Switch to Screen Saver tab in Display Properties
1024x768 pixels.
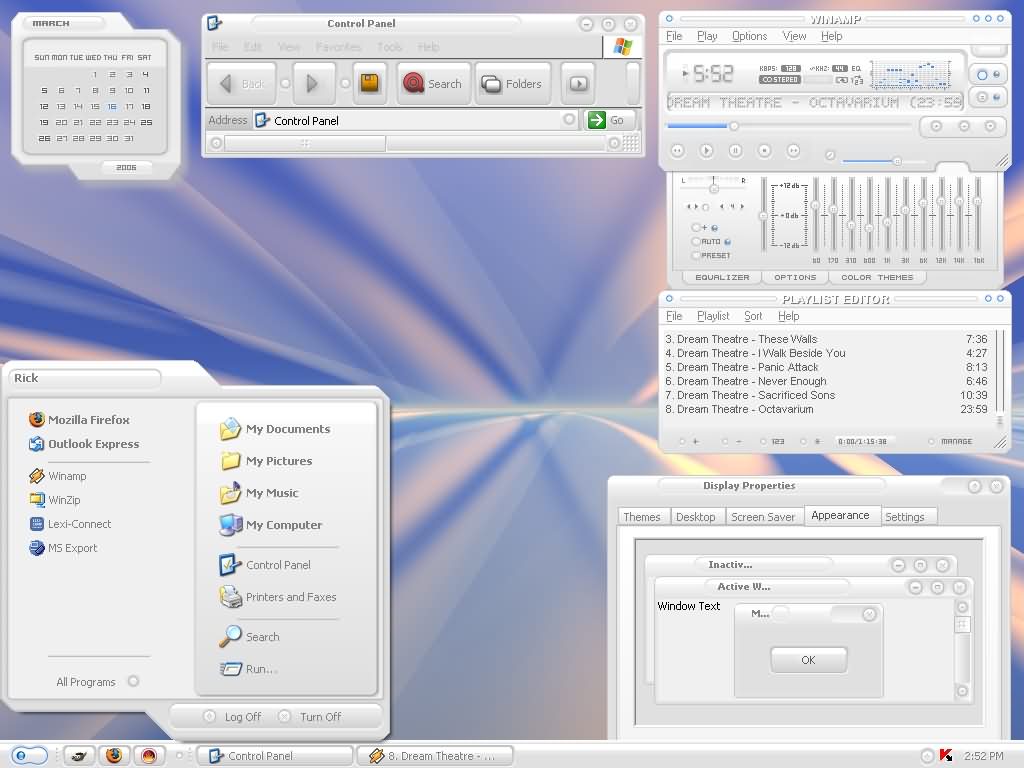(763, 517)
